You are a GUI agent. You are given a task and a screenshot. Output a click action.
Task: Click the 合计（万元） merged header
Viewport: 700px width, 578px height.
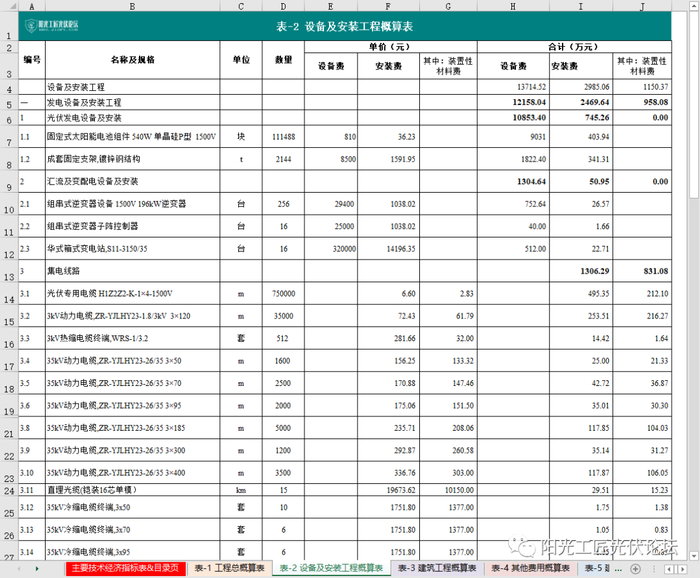tap(574, 46)
